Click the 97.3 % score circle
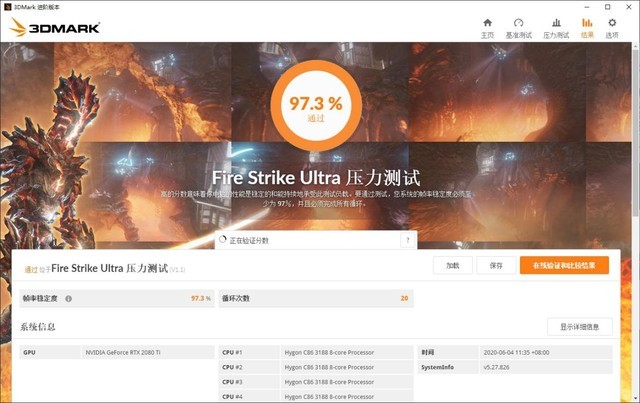640x403 pixels. (316, 106)
